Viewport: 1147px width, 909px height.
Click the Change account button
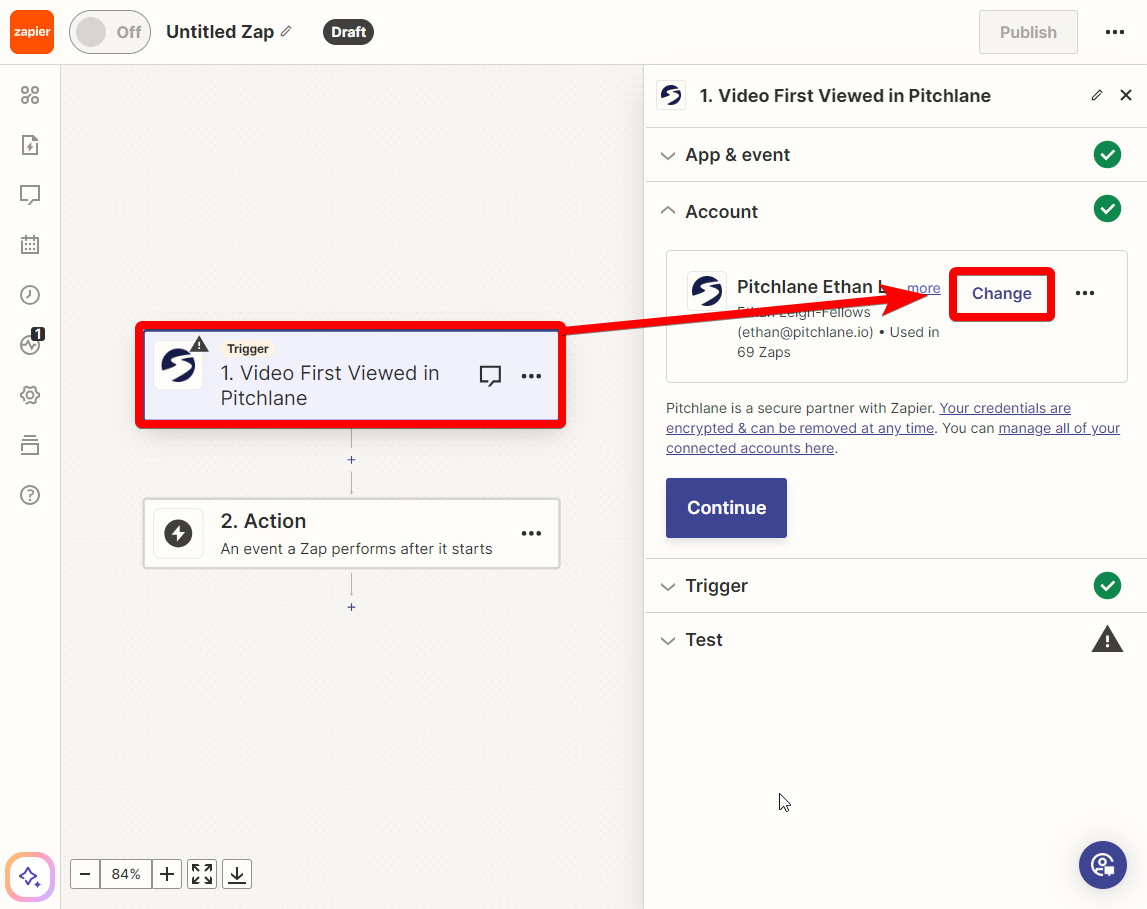[x=1001, y=293]
